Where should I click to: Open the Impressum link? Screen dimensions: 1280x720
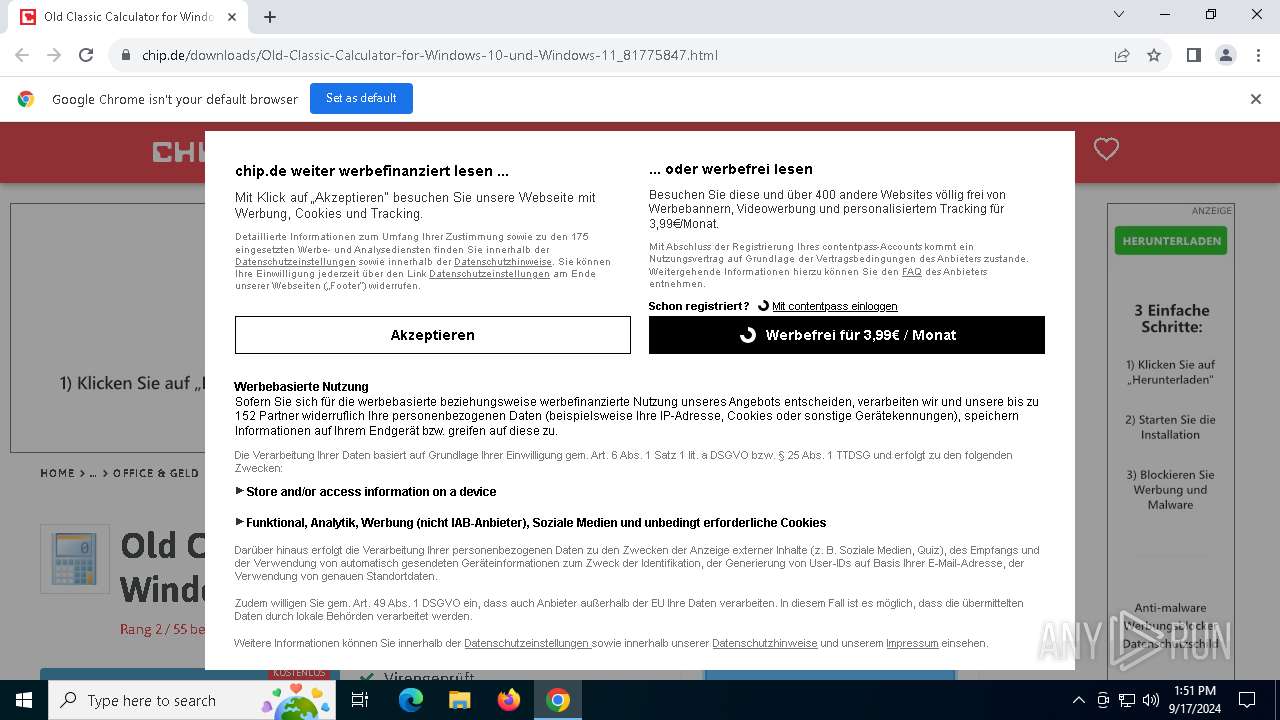(912, 643)
